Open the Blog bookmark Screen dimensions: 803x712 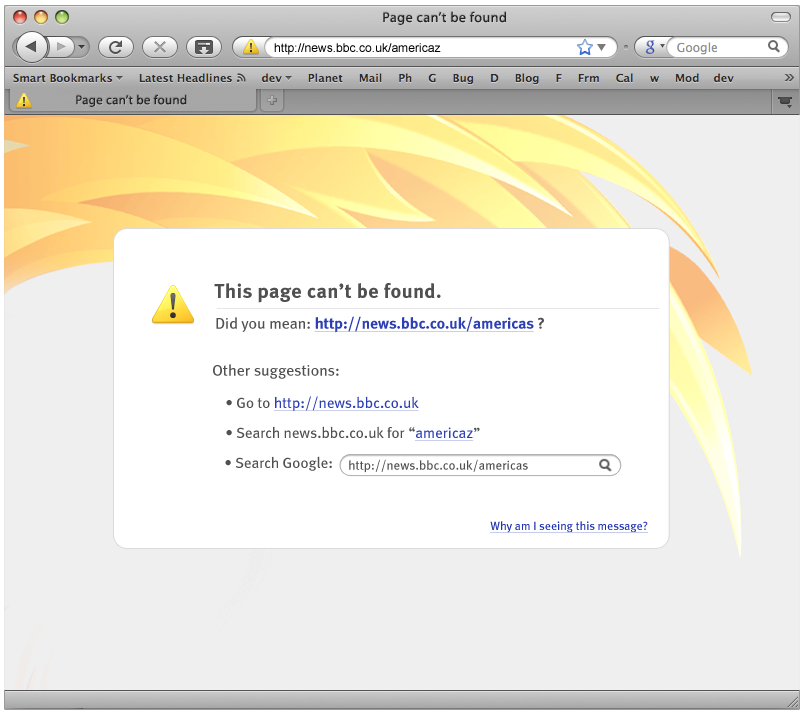point(527,78)
